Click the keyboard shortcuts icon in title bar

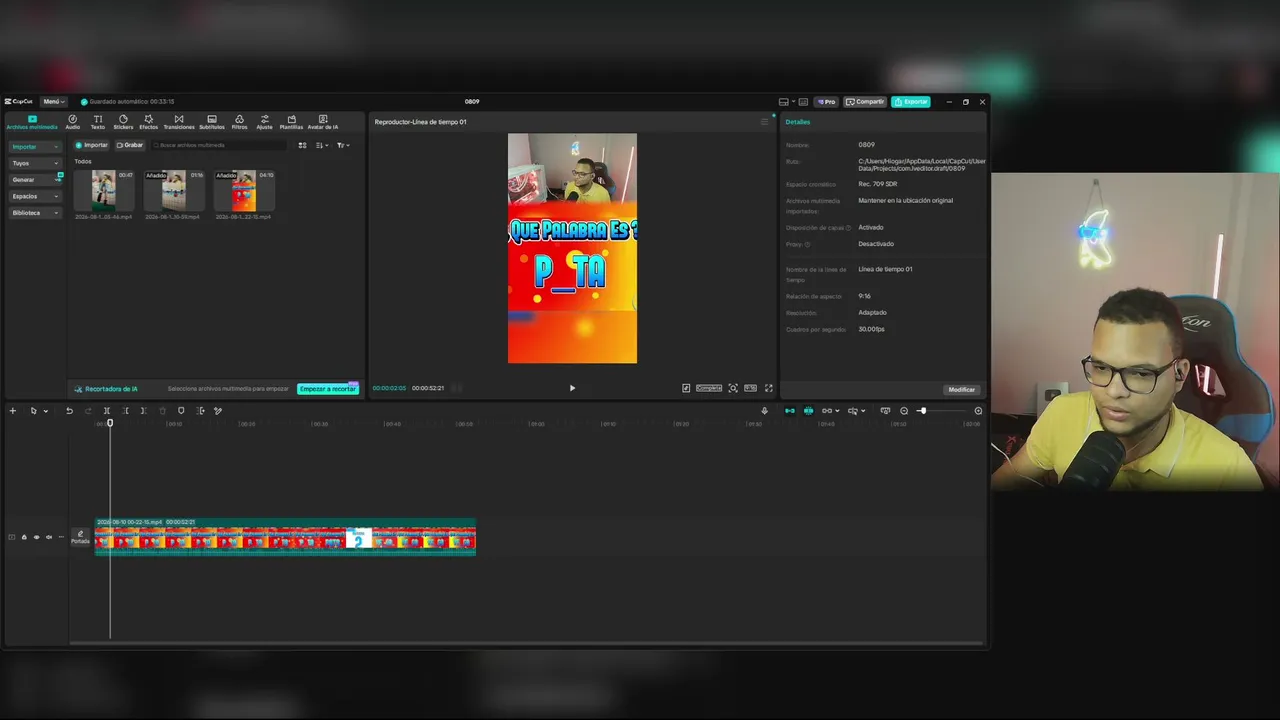803,101
